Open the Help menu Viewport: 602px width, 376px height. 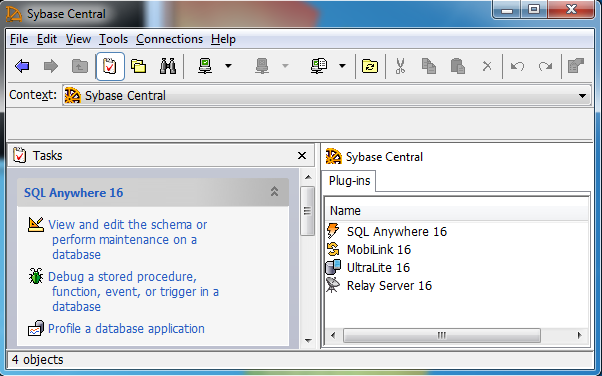(223, 39)
